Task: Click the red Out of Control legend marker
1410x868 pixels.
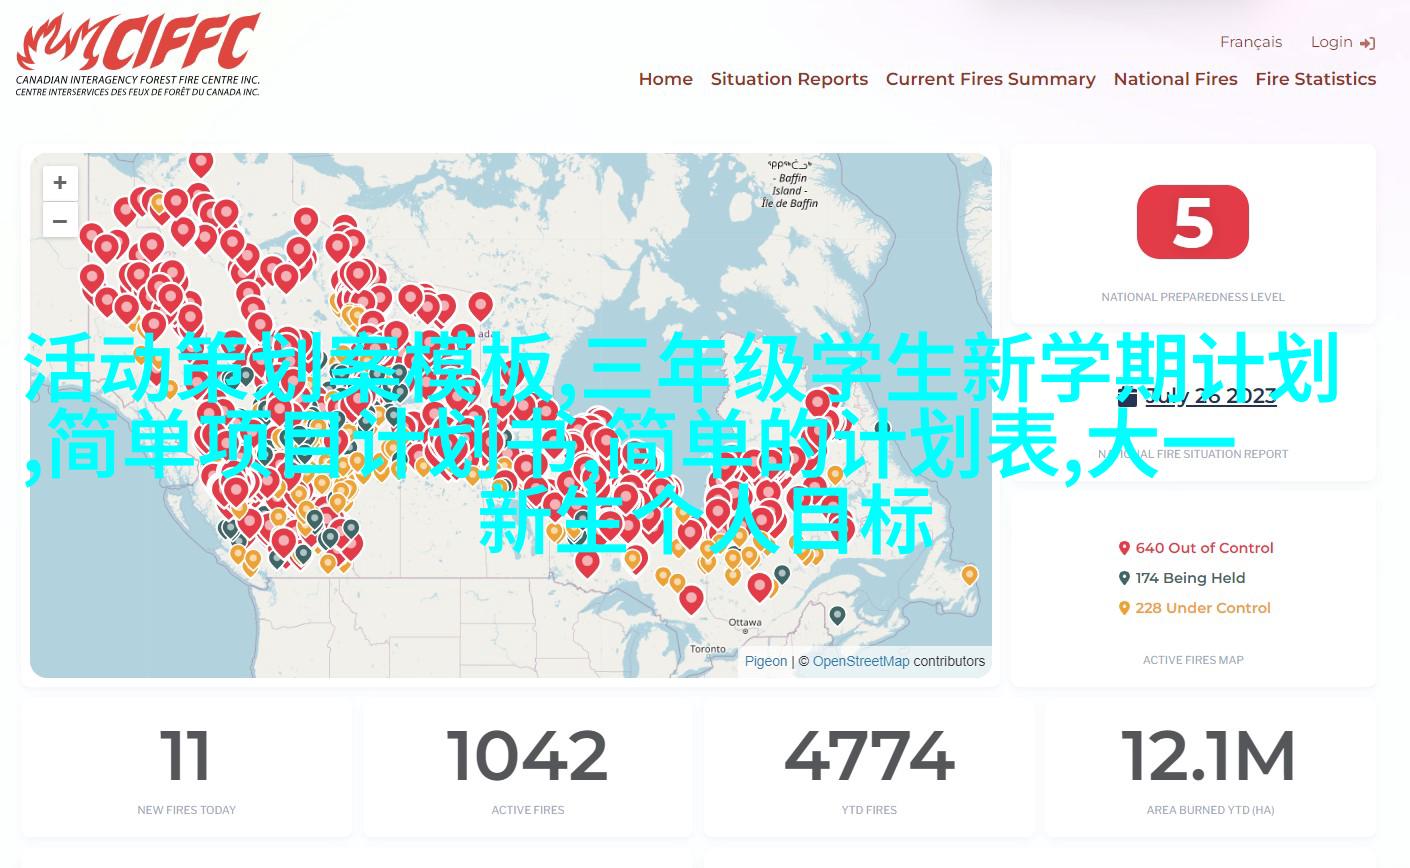Action: [x=1124, y=548]
